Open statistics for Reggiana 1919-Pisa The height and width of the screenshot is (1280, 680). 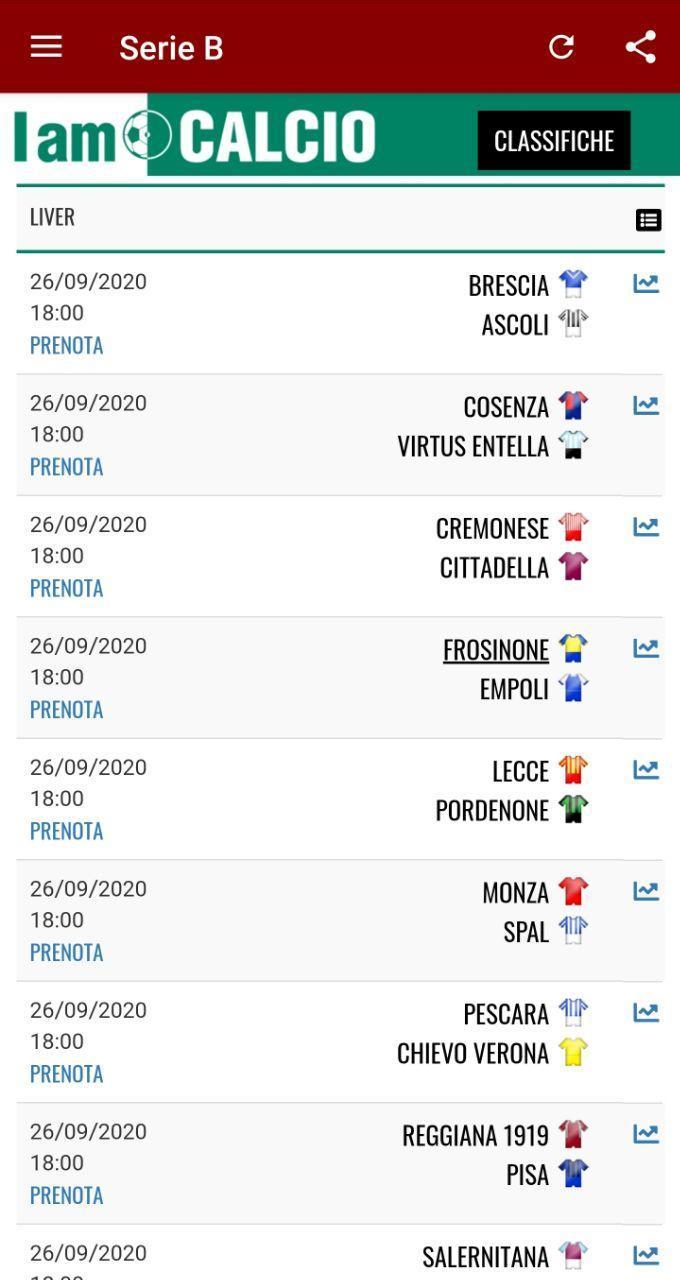click(x=646, y=1135)
